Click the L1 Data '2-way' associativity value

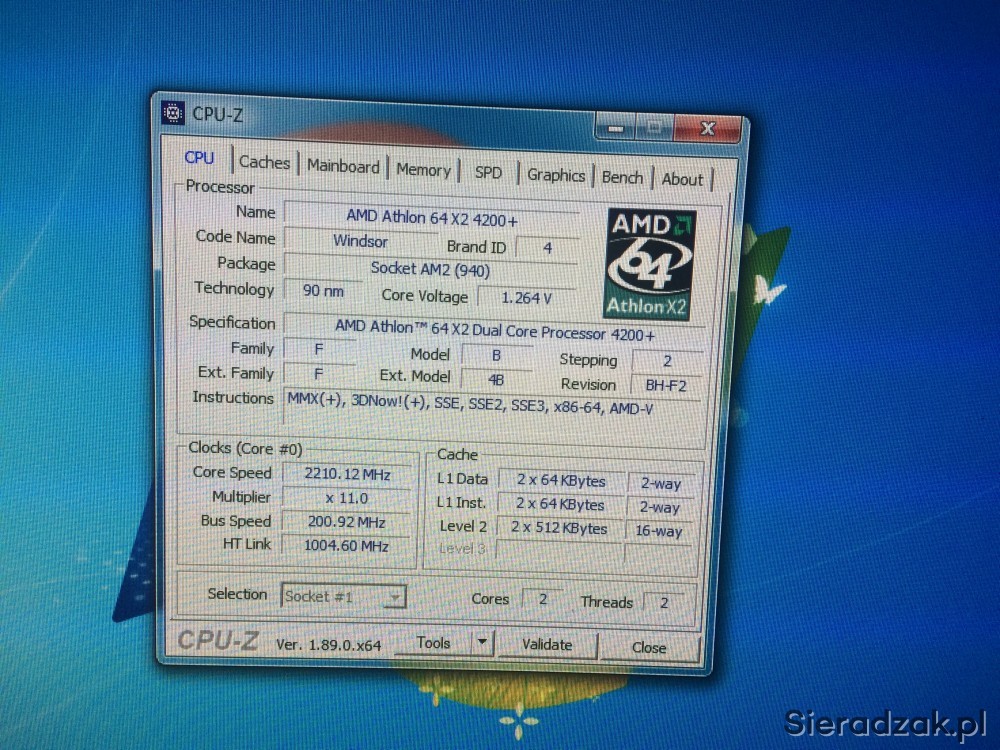pos(661,484)
